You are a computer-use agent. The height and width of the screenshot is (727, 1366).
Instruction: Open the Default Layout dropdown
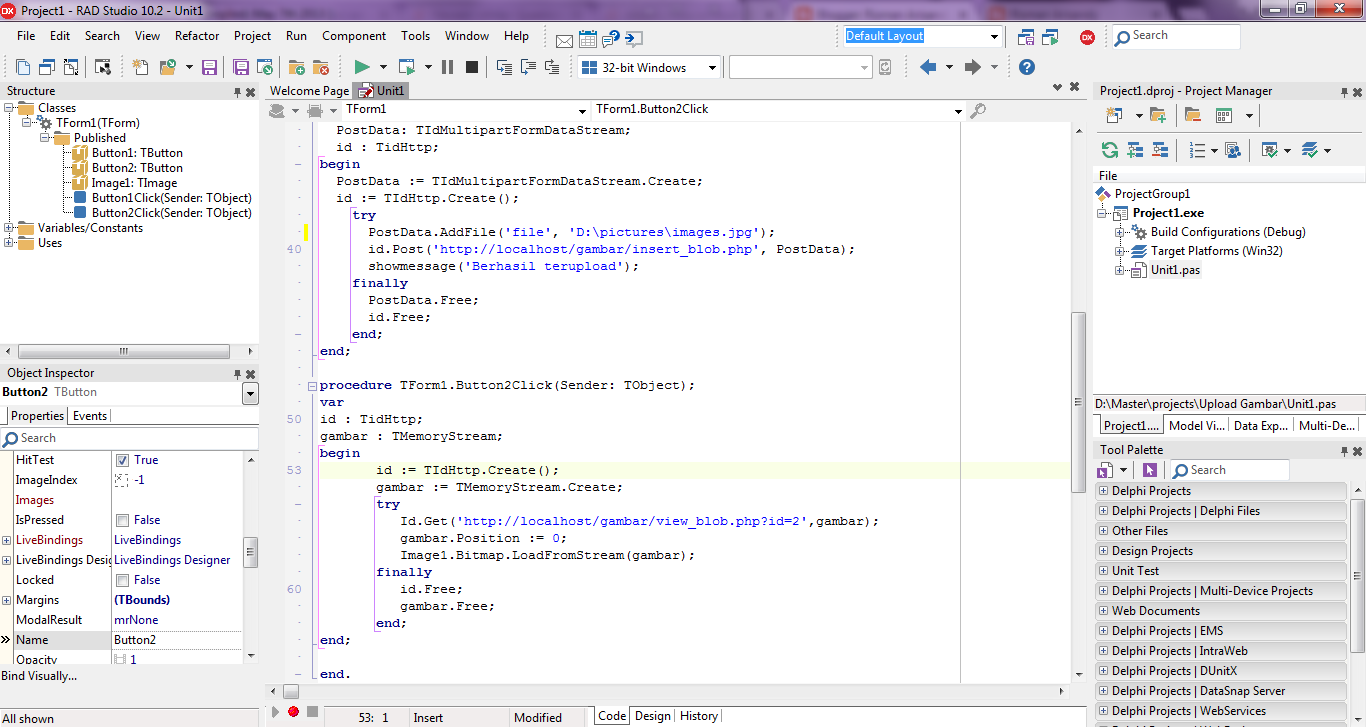coord(996,35)
